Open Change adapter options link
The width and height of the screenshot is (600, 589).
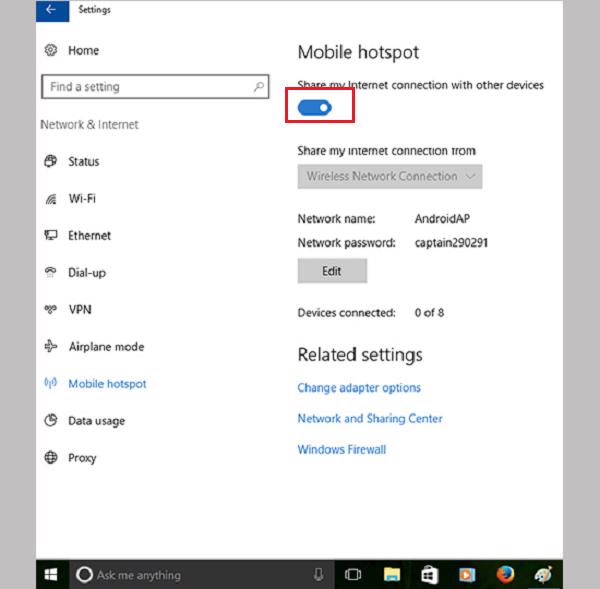(359, 388)
